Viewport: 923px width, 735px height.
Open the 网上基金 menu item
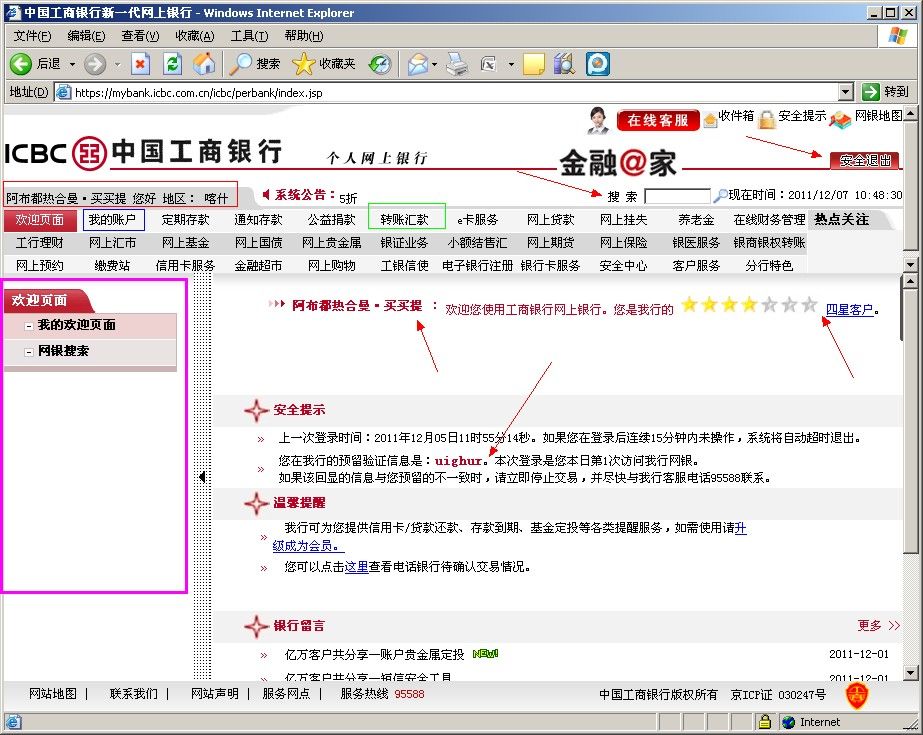(x=185, y=242)
